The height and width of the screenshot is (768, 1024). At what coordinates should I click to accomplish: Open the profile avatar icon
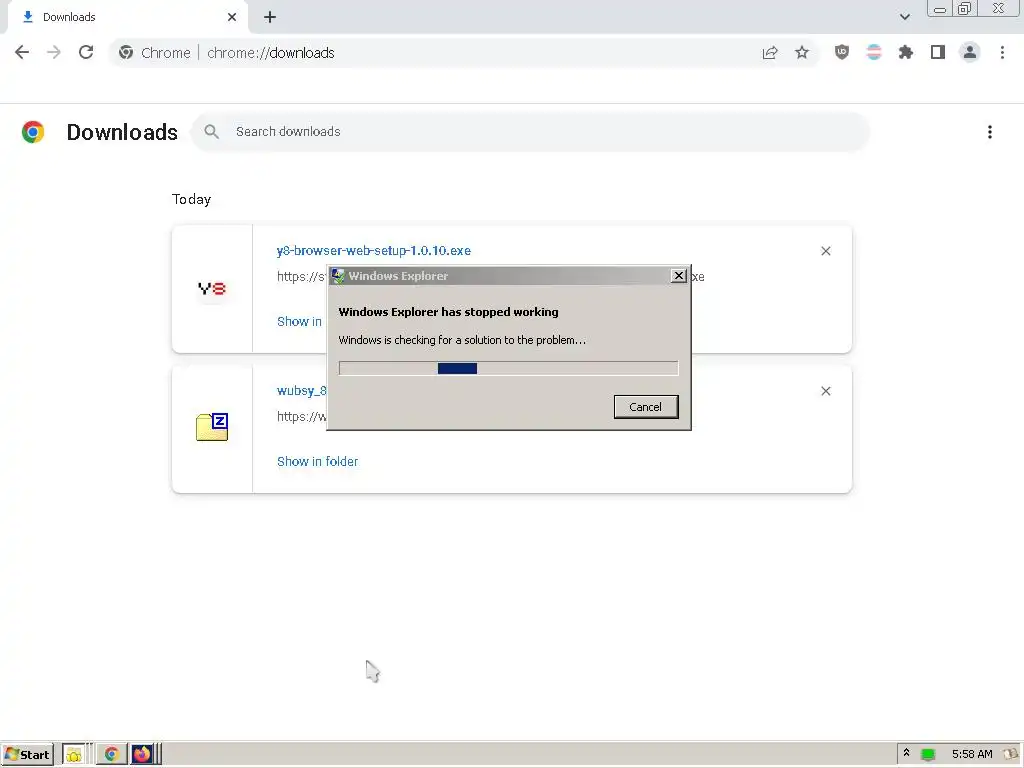[x=970, y=52]
